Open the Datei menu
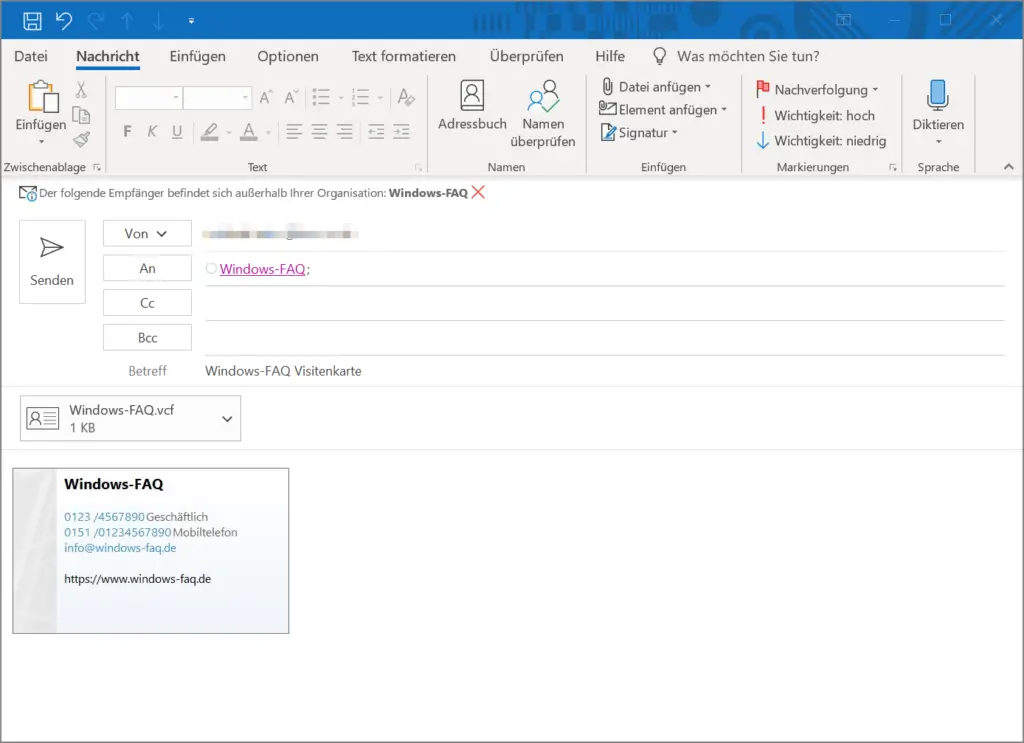The image size is (1024, 743). 31,56
